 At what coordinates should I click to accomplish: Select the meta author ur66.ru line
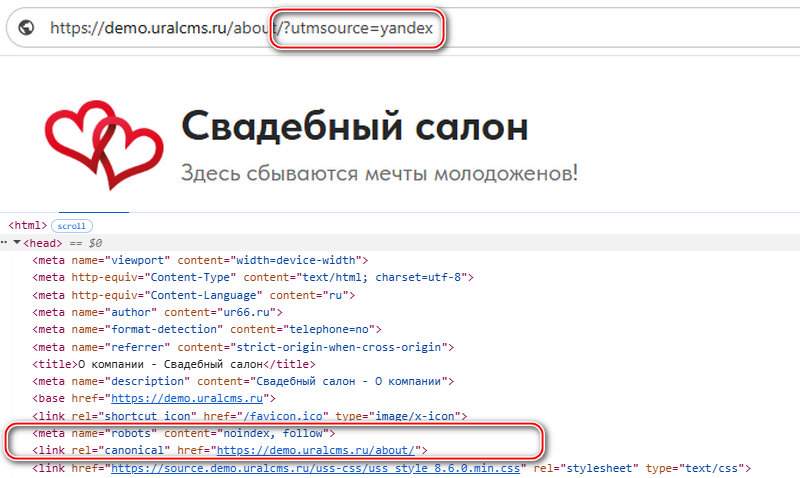(x=157, y=312)
